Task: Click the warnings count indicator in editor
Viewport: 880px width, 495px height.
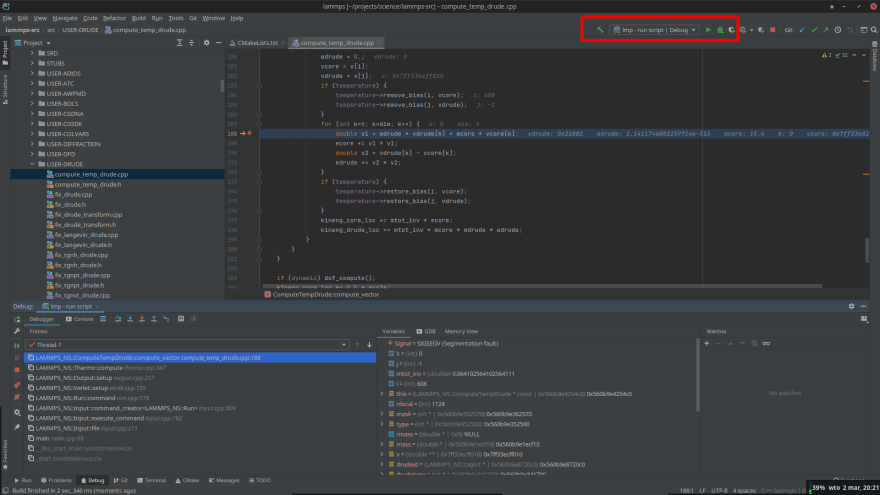Action: (x=827, y=55)
